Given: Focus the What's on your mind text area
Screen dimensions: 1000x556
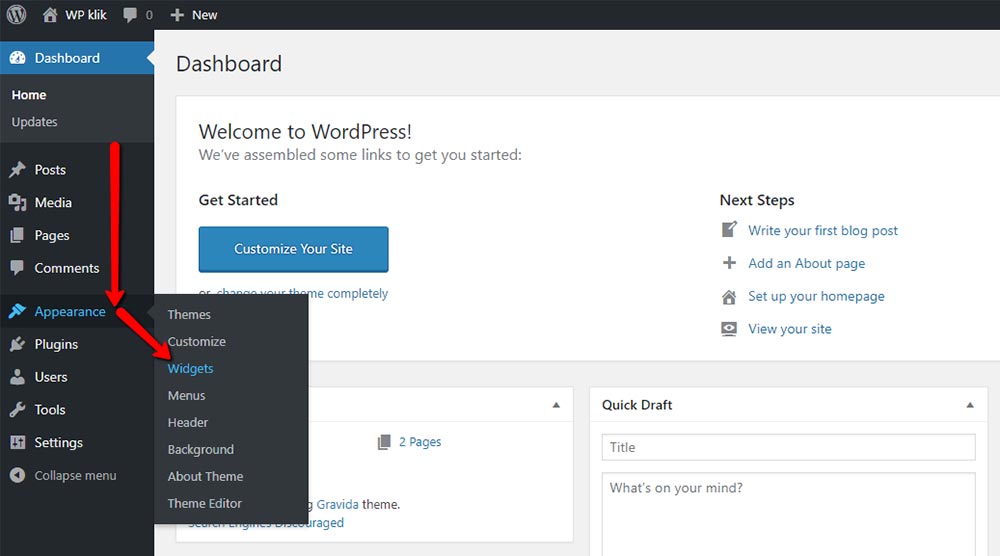Looking at the screenshot, I should point(788,514).
